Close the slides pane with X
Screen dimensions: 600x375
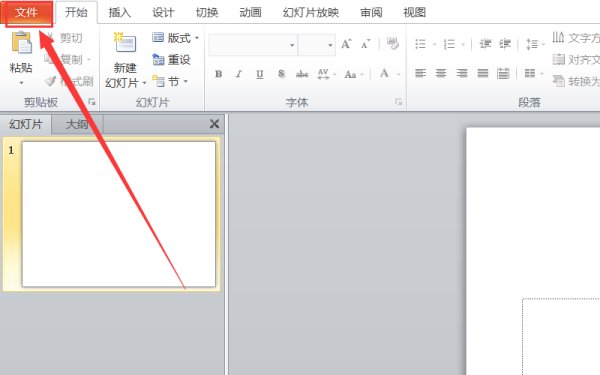coord(214,124)
